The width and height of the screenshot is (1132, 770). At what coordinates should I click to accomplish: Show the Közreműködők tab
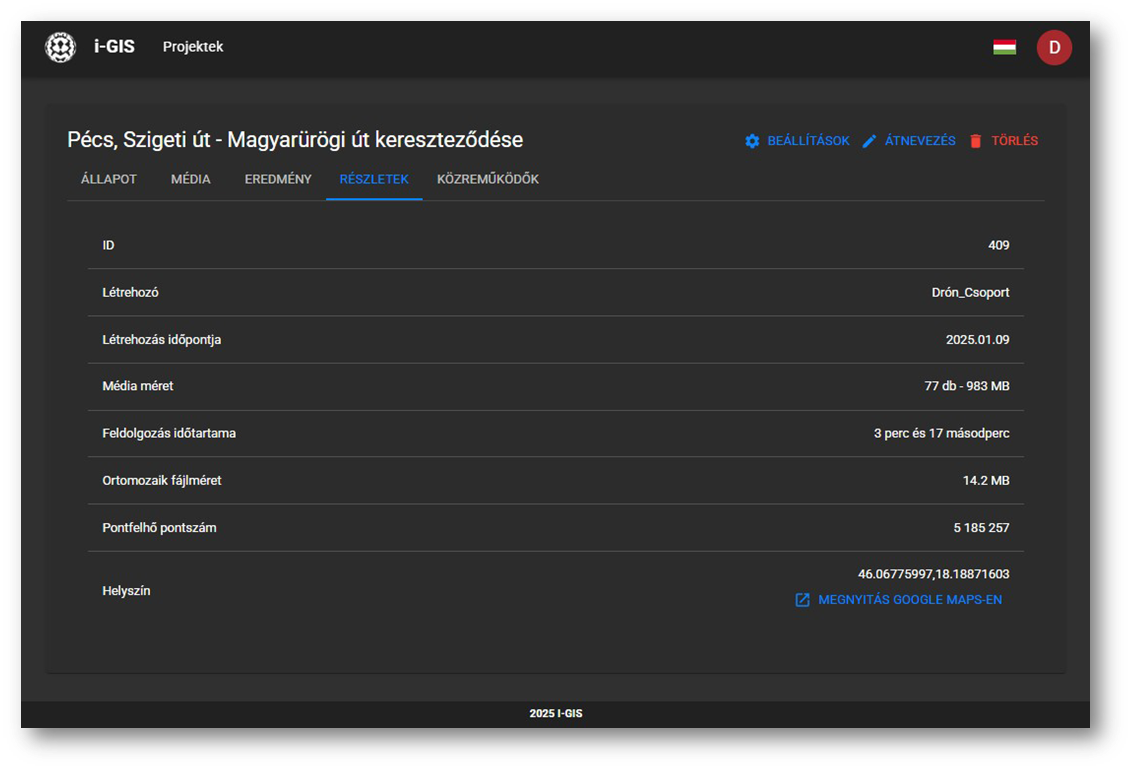(488, 179)
